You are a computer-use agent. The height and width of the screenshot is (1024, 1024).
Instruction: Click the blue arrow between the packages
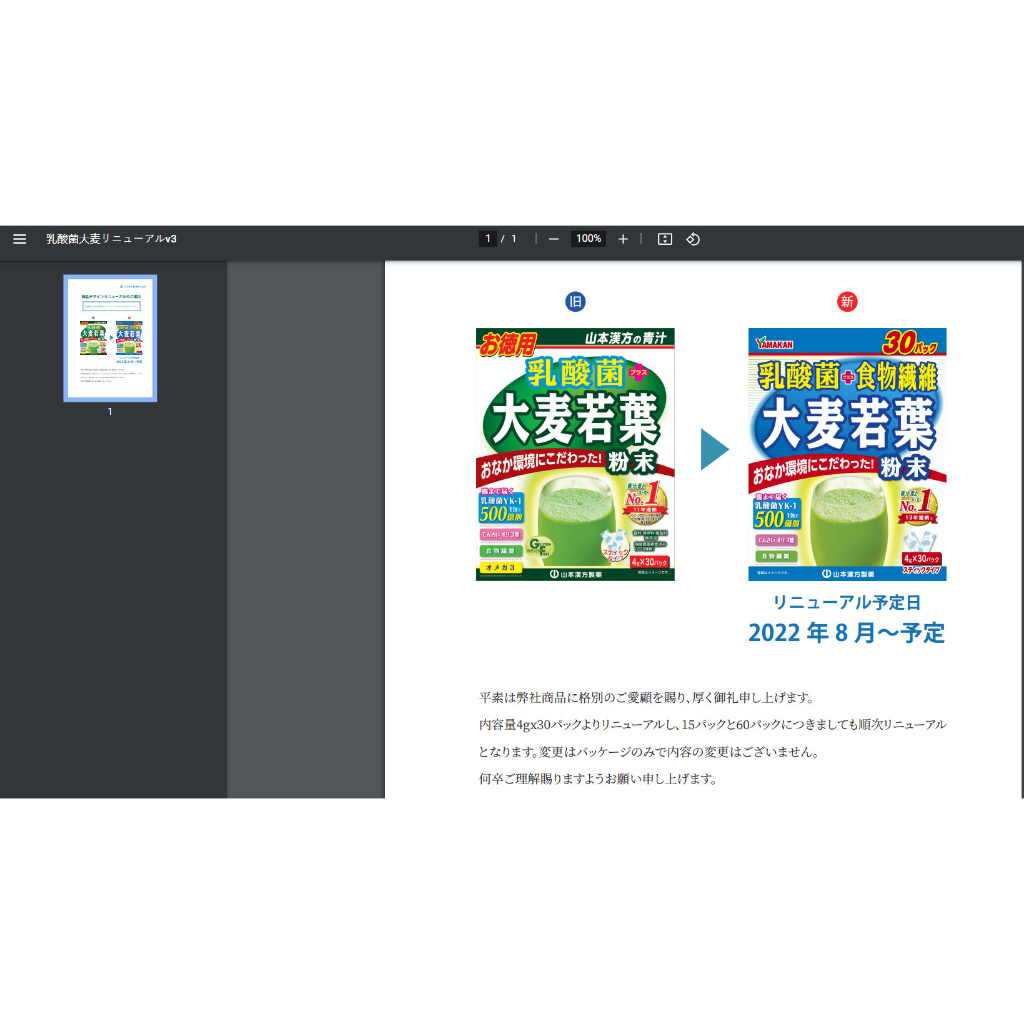(x=714, y=449)
